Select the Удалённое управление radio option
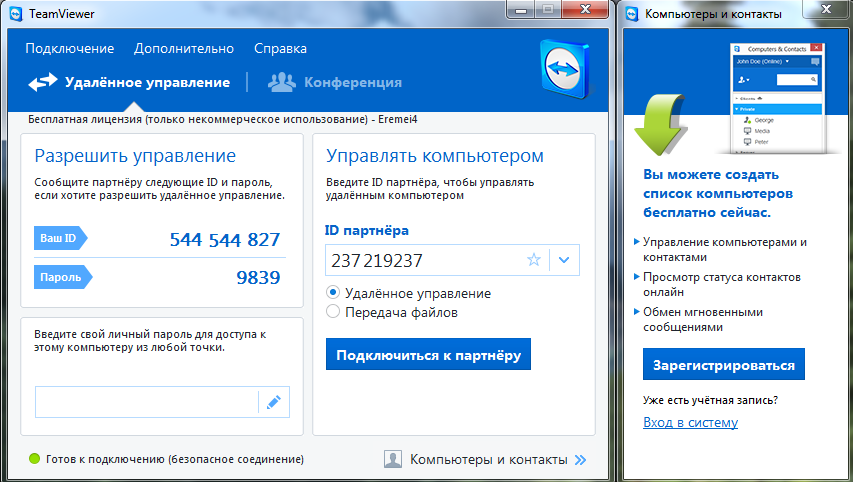This screenshot has height=482, width=853. coord(334,293)
